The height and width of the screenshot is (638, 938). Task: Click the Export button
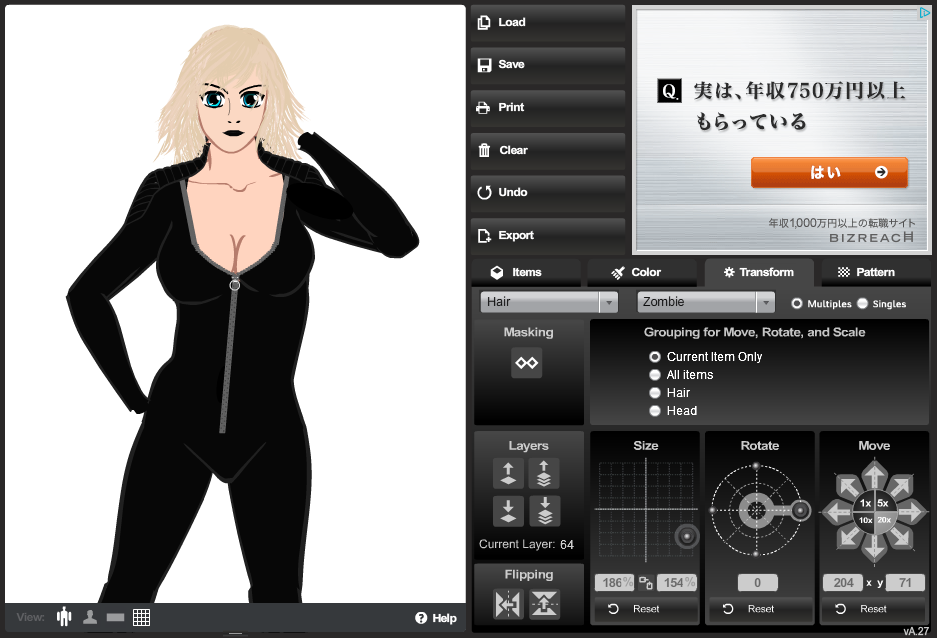coord(547,235)
